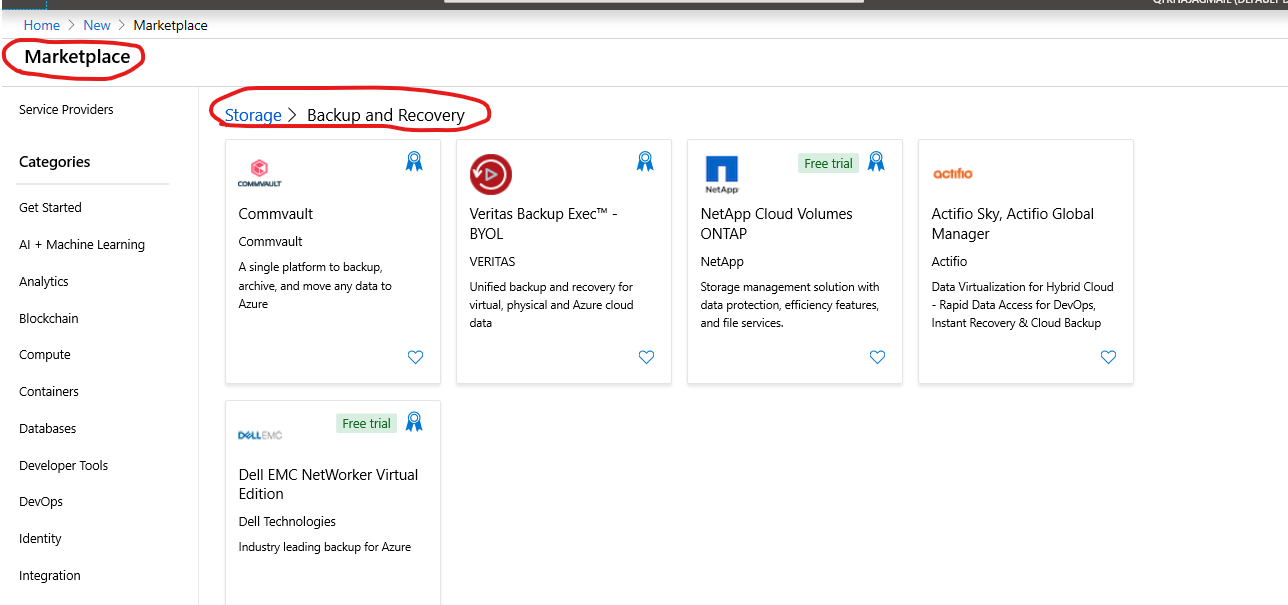Click the certified badge on Dell EMC card

[414, 422]
